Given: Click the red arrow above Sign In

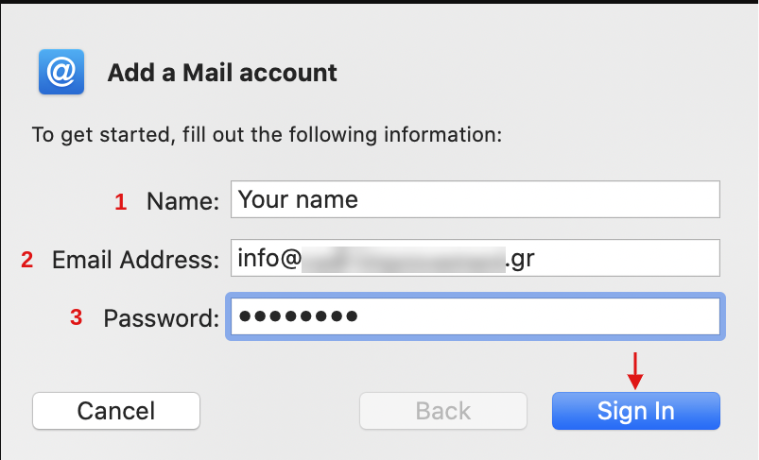Looking at the screenshot, I should click(x=635, y=371).
